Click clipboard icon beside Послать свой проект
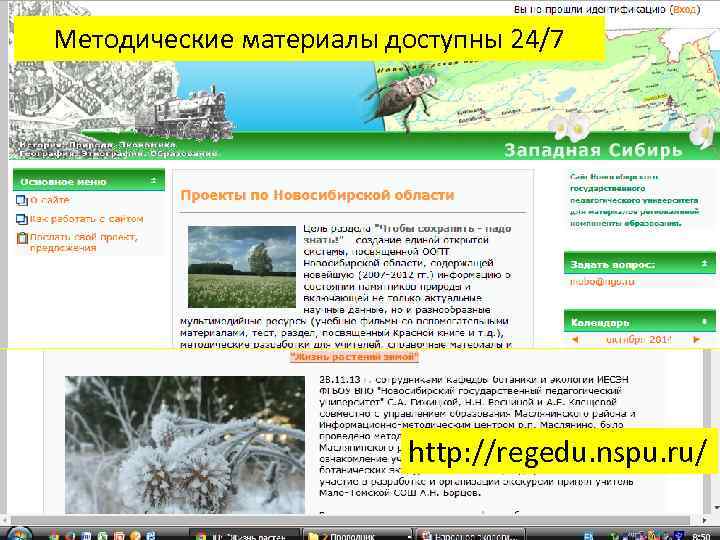The image size is (720, 540). tap(22, 238)
